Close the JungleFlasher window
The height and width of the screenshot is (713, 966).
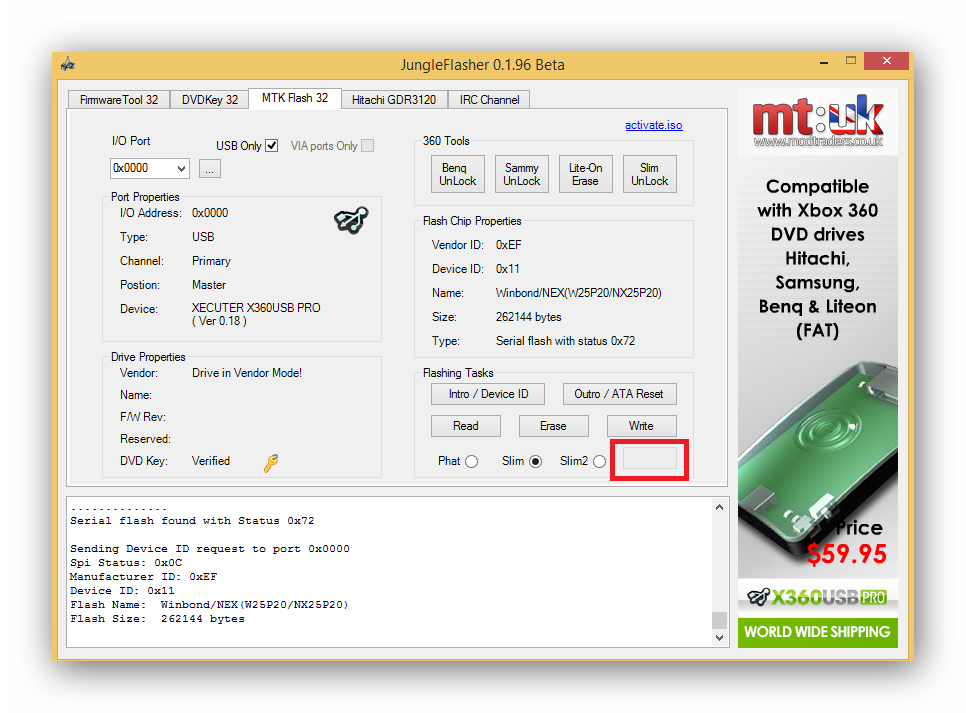pos(887,61)
